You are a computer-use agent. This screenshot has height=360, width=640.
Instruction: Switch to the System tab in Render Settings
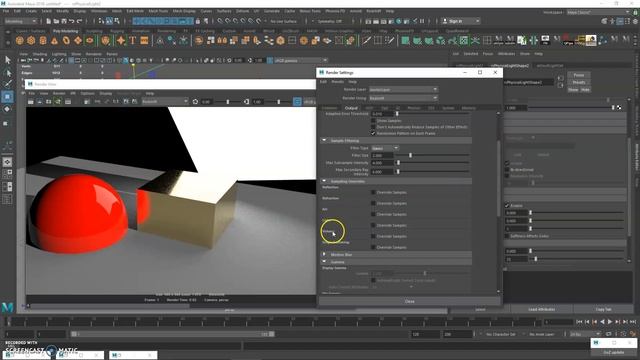point(448,108)
